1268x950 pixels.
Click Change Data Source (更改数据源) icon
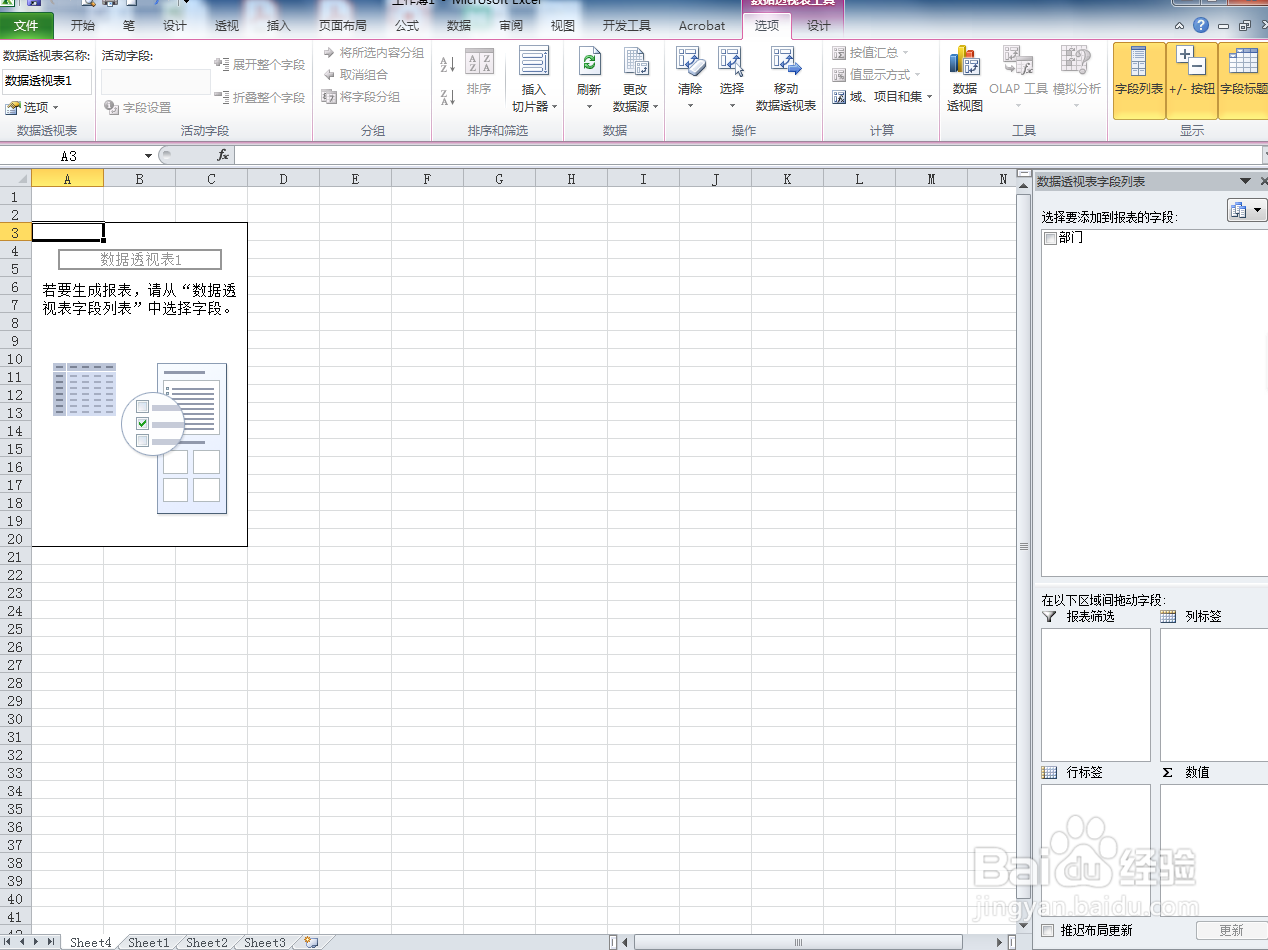pyautogui.click(x=635, y=64)
